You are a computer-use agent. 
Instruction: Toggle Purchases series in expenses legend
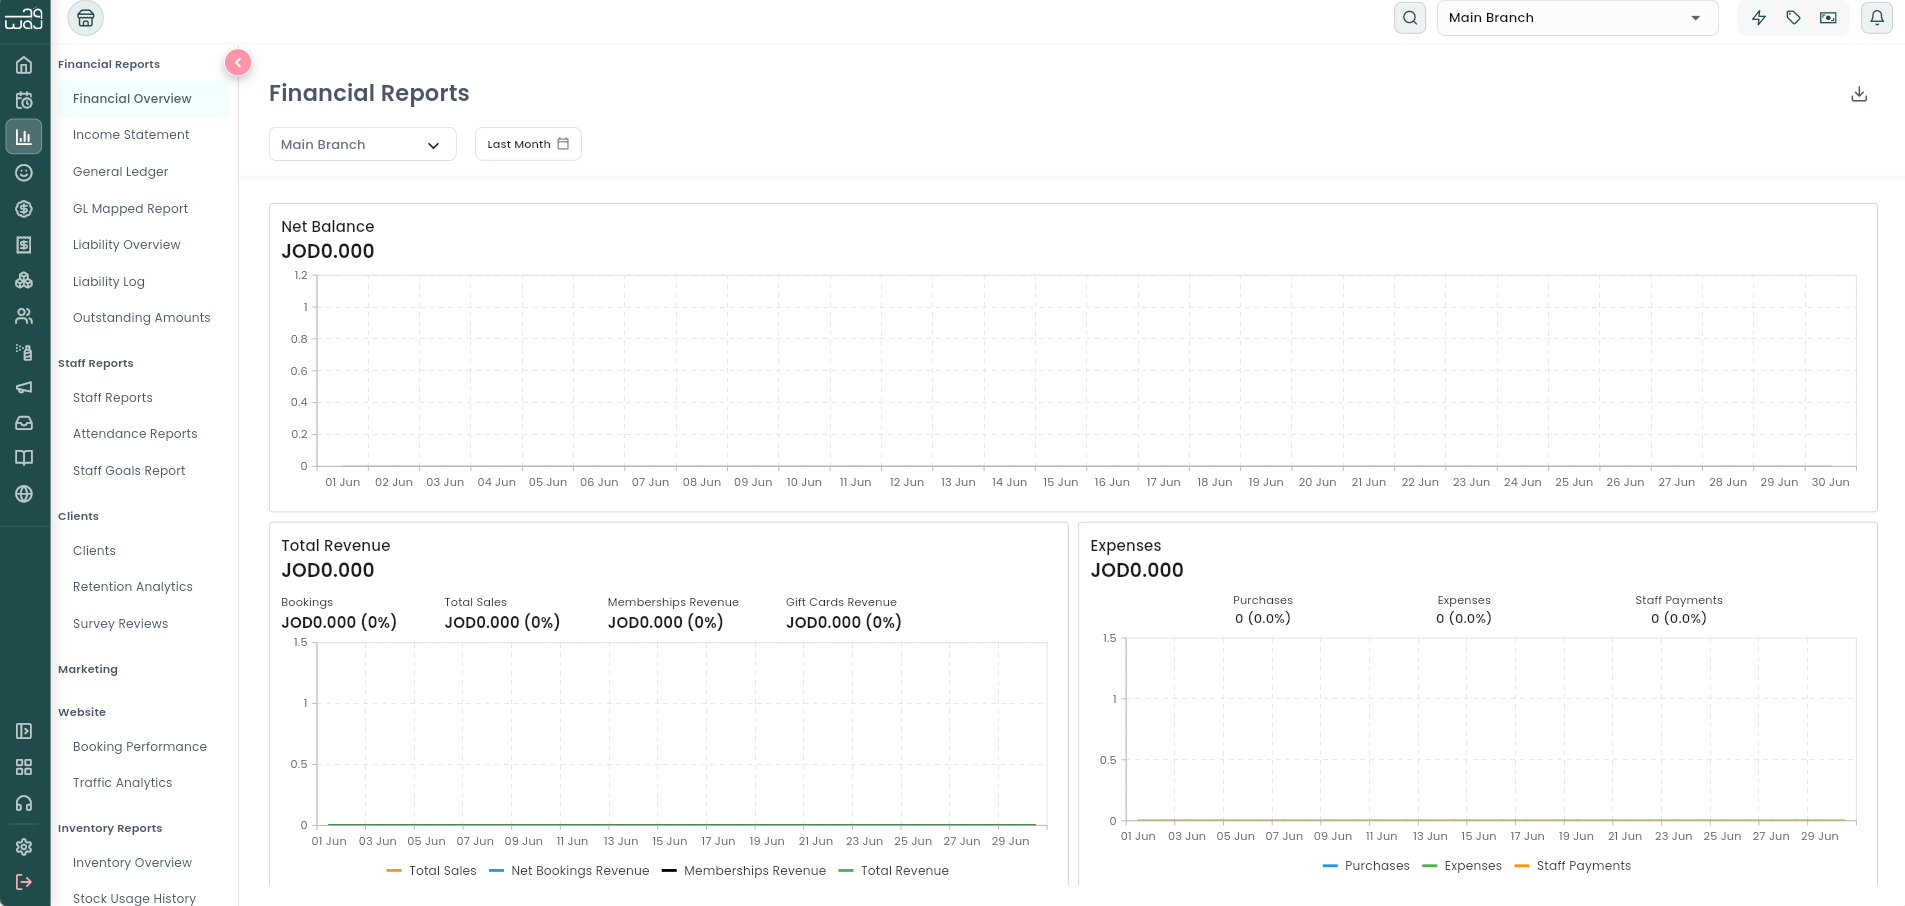tap(1365, 866)
